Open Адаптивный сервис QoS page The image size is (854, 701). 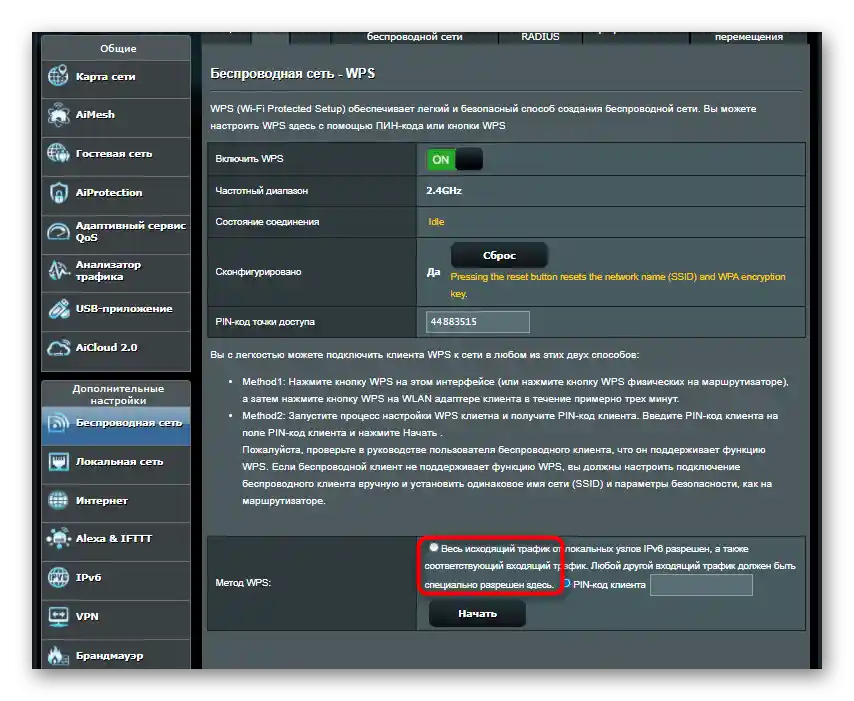pos(116,235)
